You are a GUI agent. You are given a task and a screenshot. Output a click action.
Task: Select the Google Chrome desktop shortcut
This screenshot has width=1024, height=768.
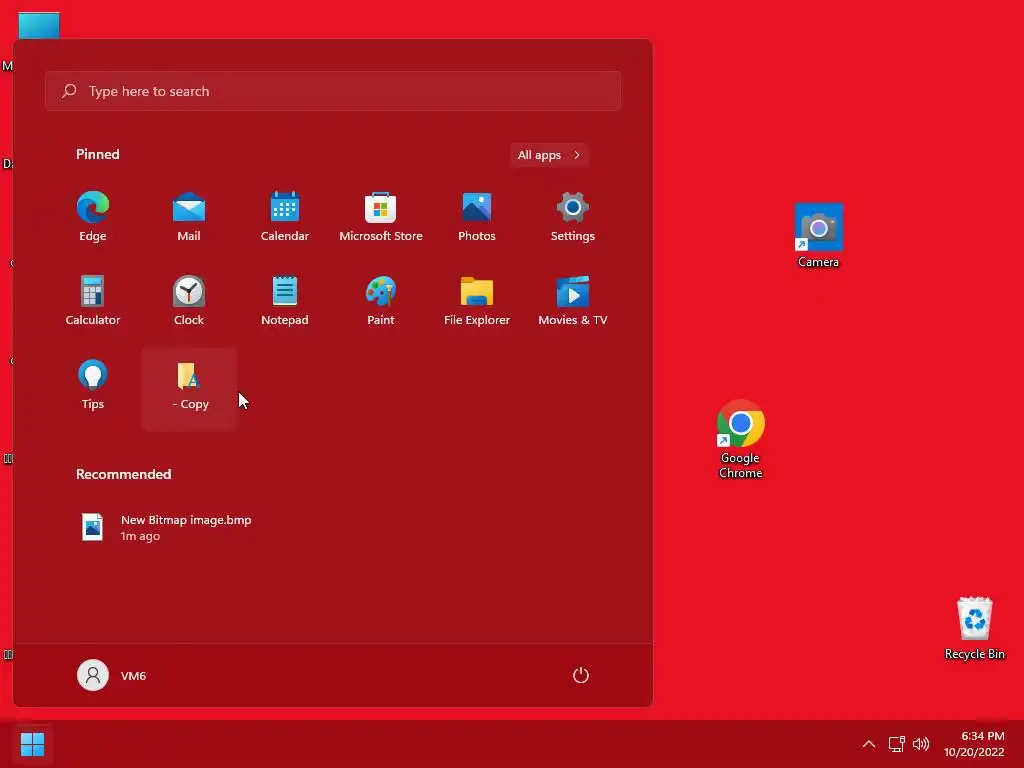(x=740, y=440)
